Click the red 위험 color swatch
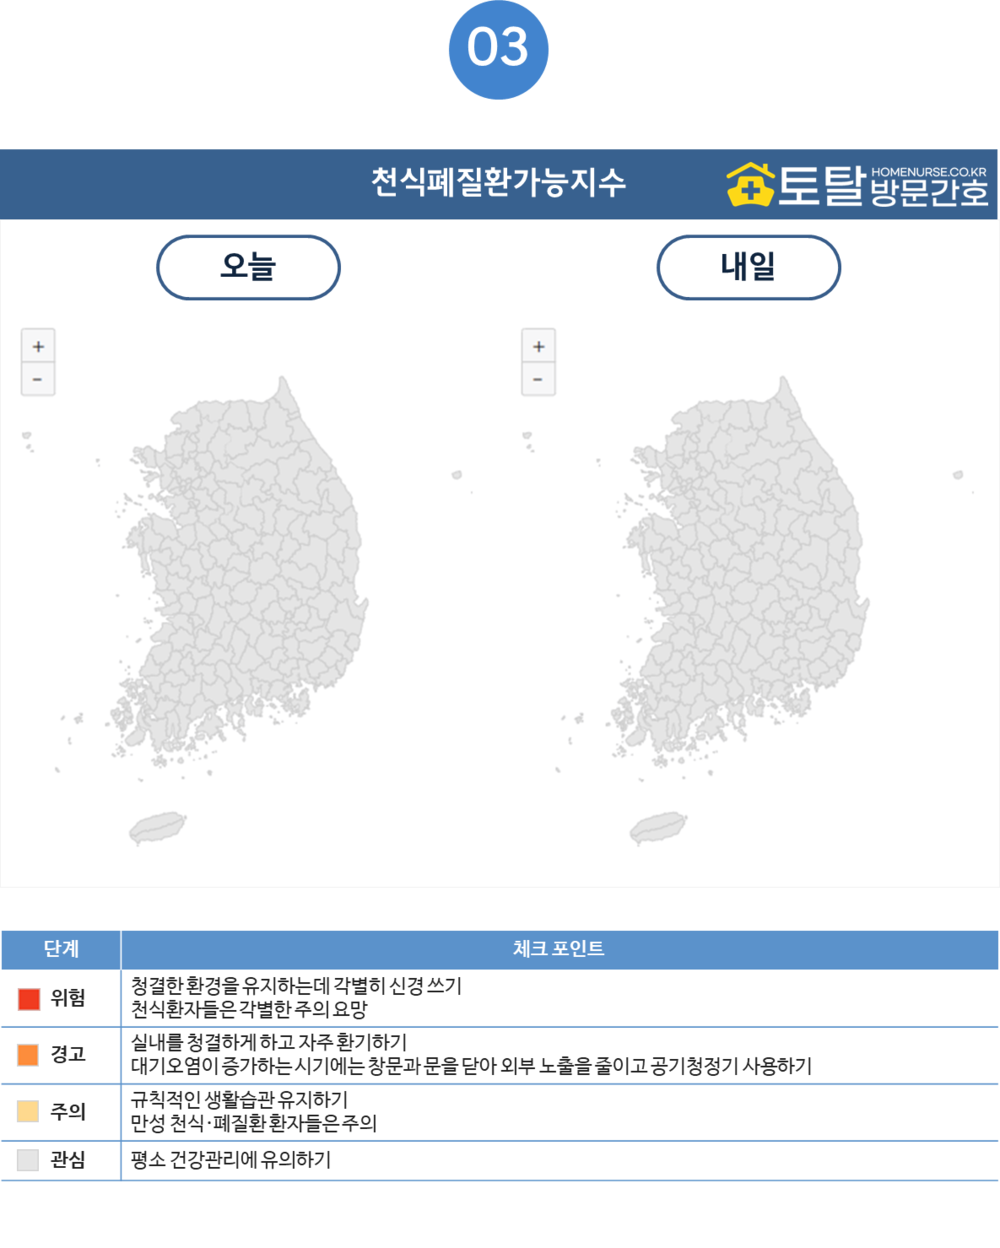1000x1248 pixels. point(29,998)
